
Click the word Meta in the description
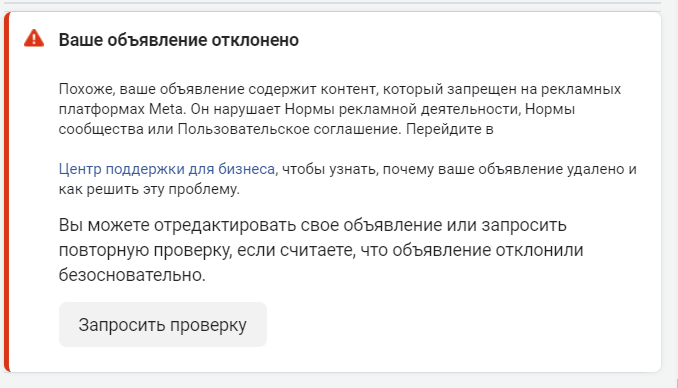coord(166,109)
